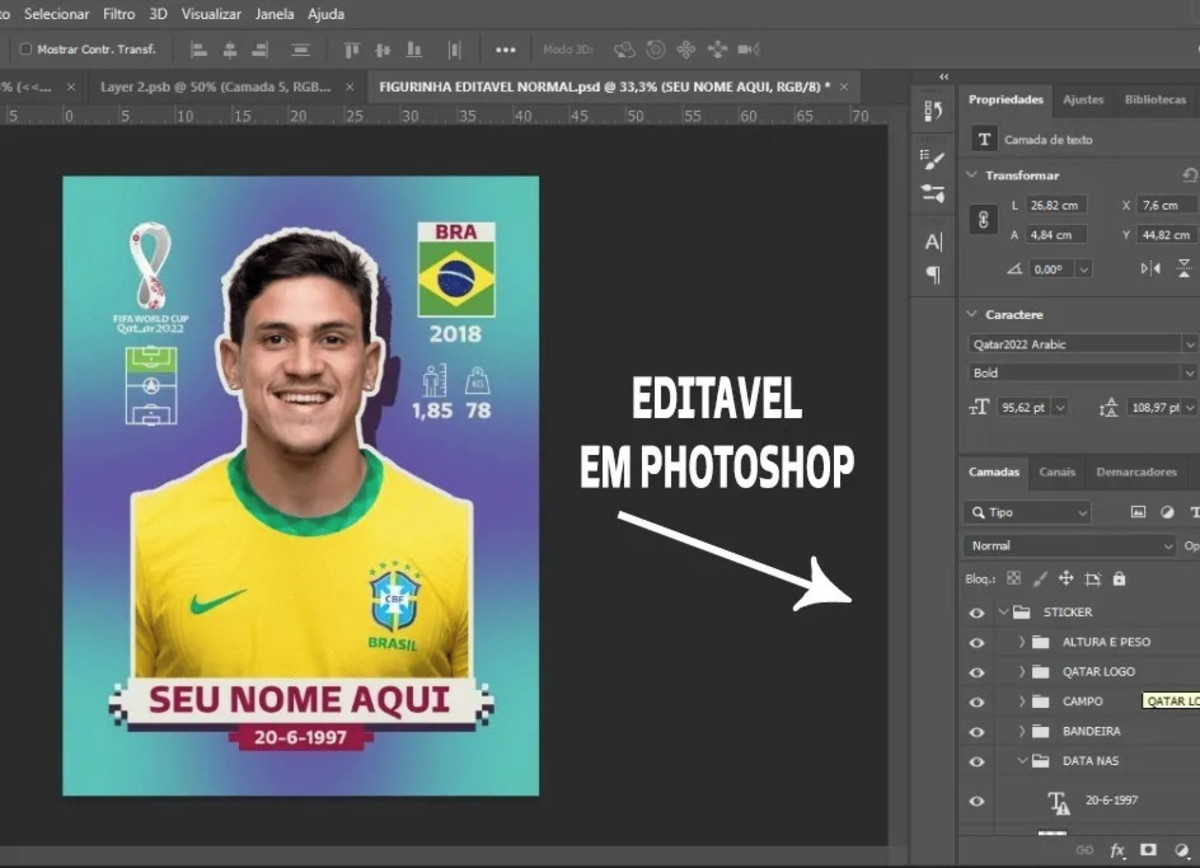Switch to the Bibliotecas tab

[1155, 100]
